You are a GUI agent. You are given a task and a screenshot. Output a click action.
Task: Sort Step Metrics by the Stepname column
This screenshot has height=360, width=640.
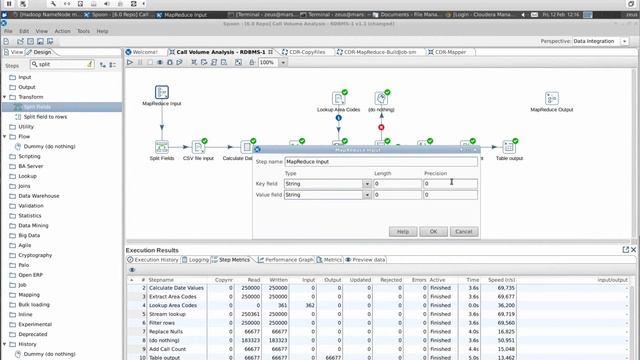tap(161, 280)
